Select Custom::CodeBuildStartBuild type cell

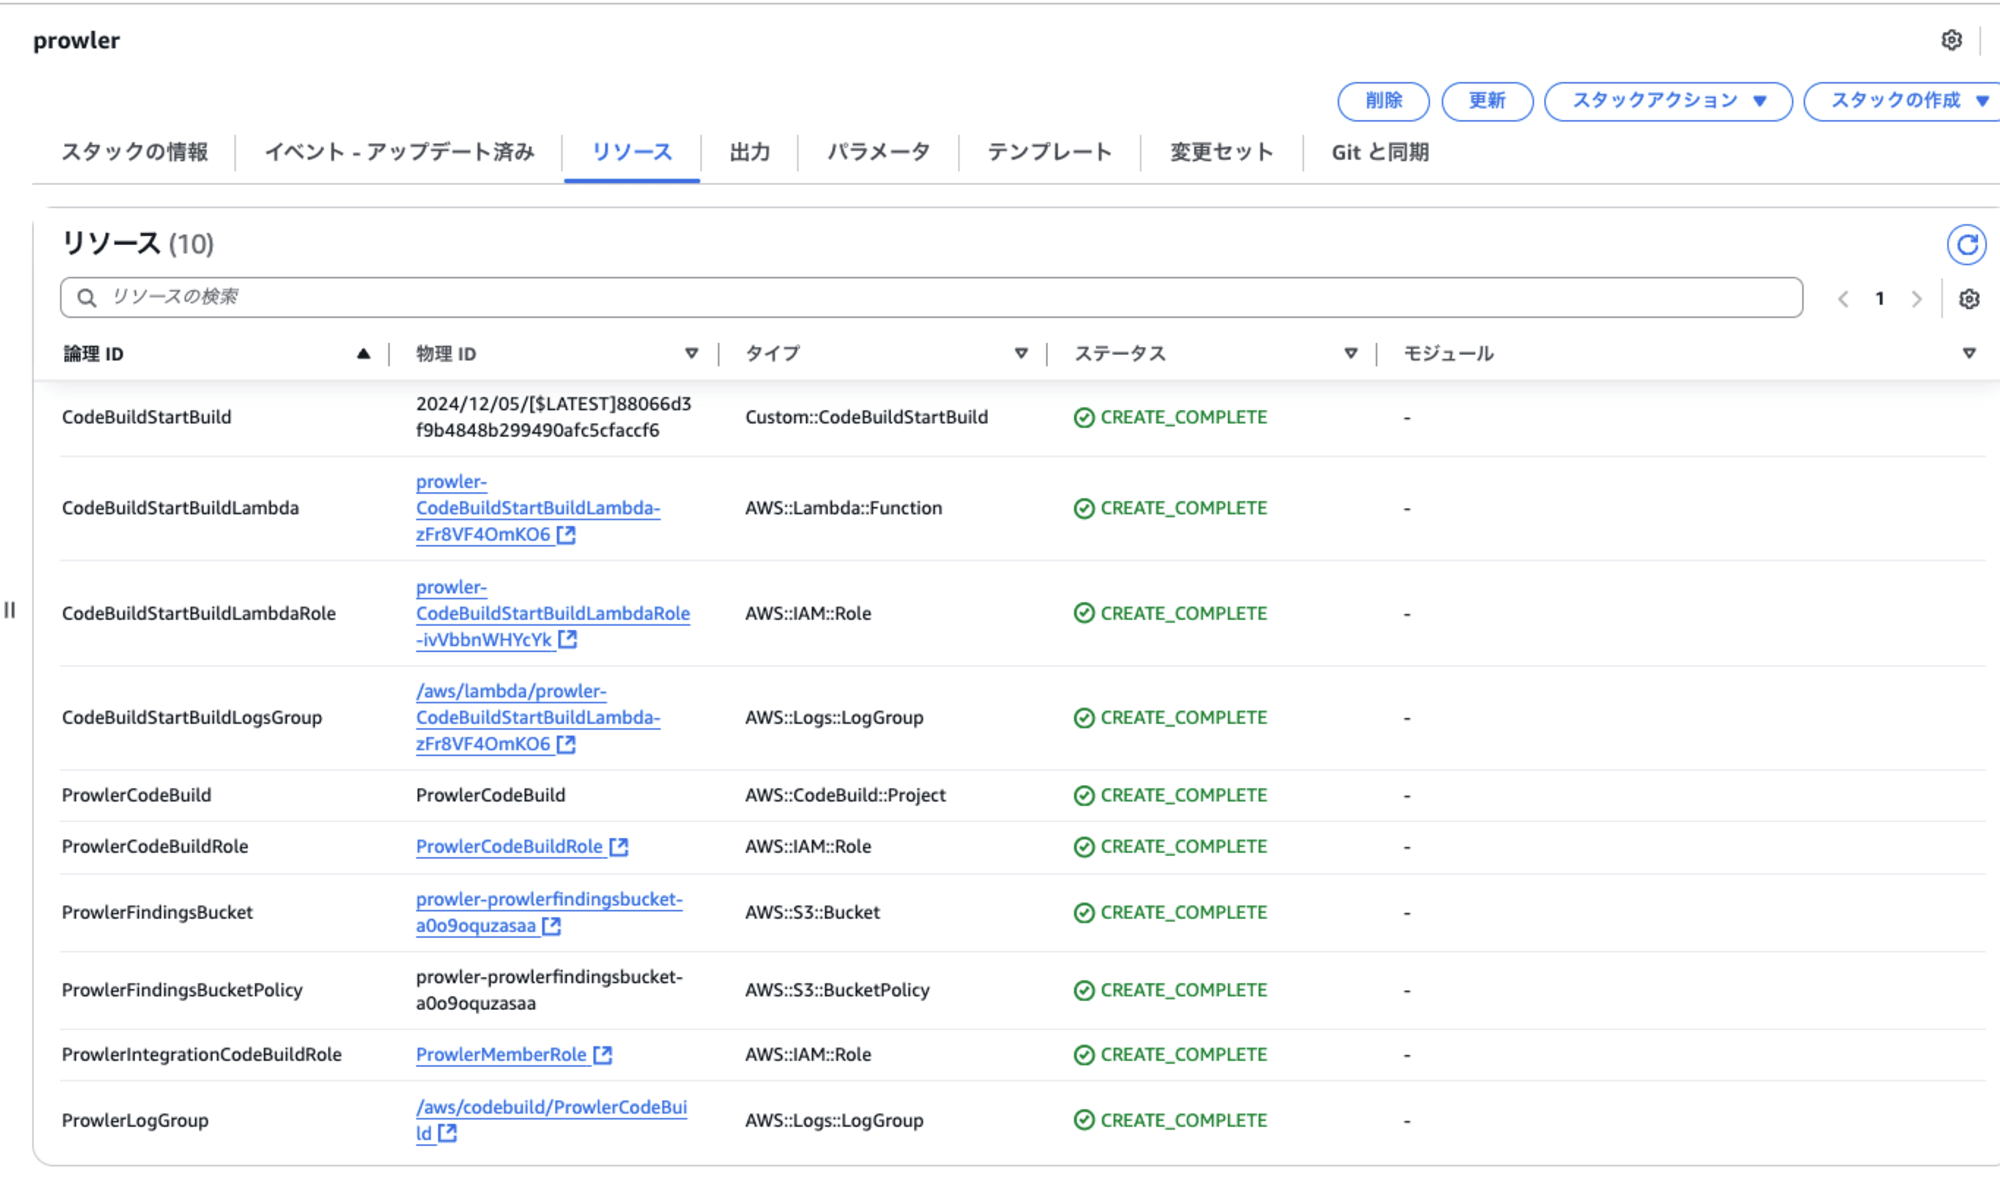click(866, 417)
